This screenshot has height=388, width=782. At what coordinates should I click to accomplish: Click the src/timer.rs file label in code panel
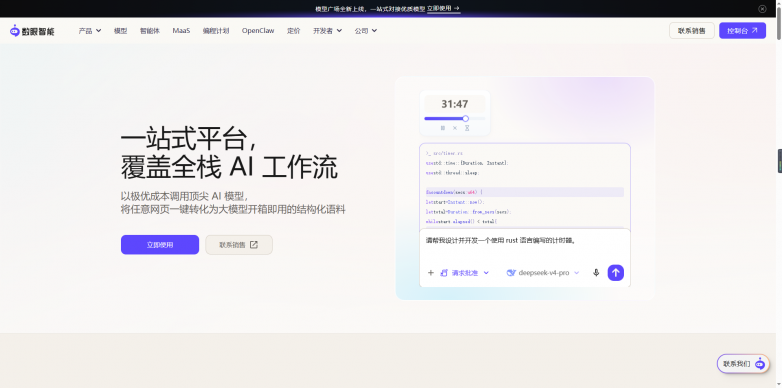tap(444, 154)
